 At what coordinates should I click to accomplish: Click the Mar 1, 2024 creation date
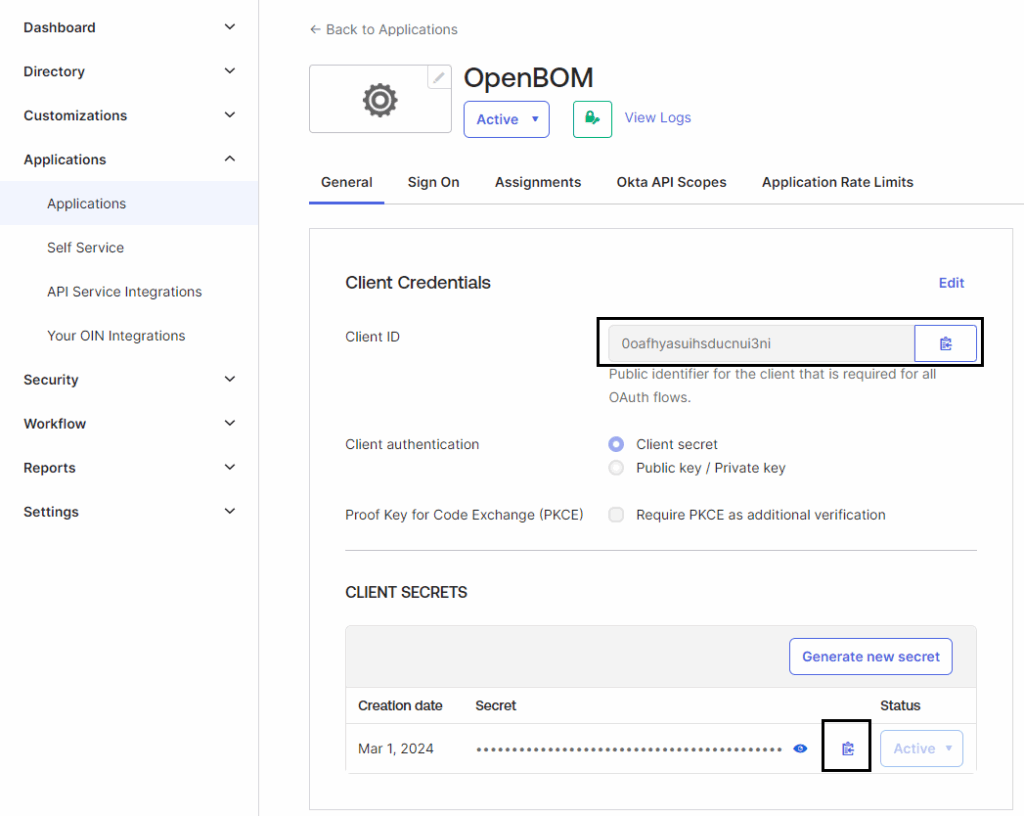point(396,749)
